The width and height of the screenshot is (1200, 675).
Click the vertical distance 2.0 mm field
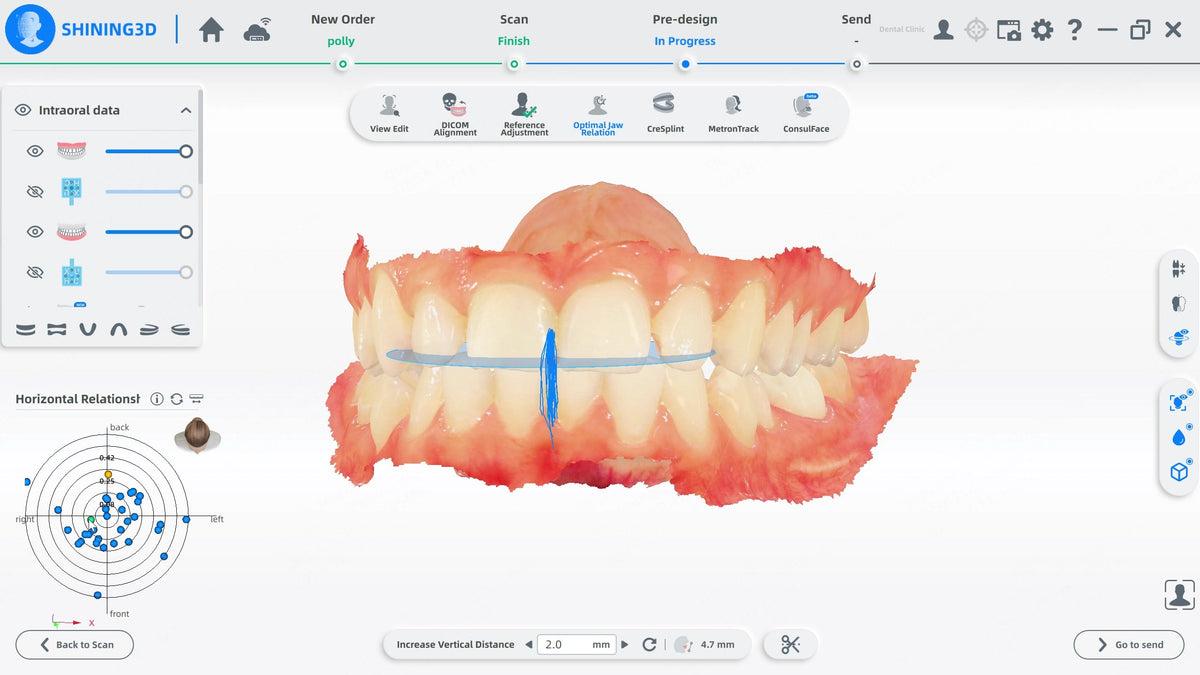pyautogui.click(x=577, y=645)
